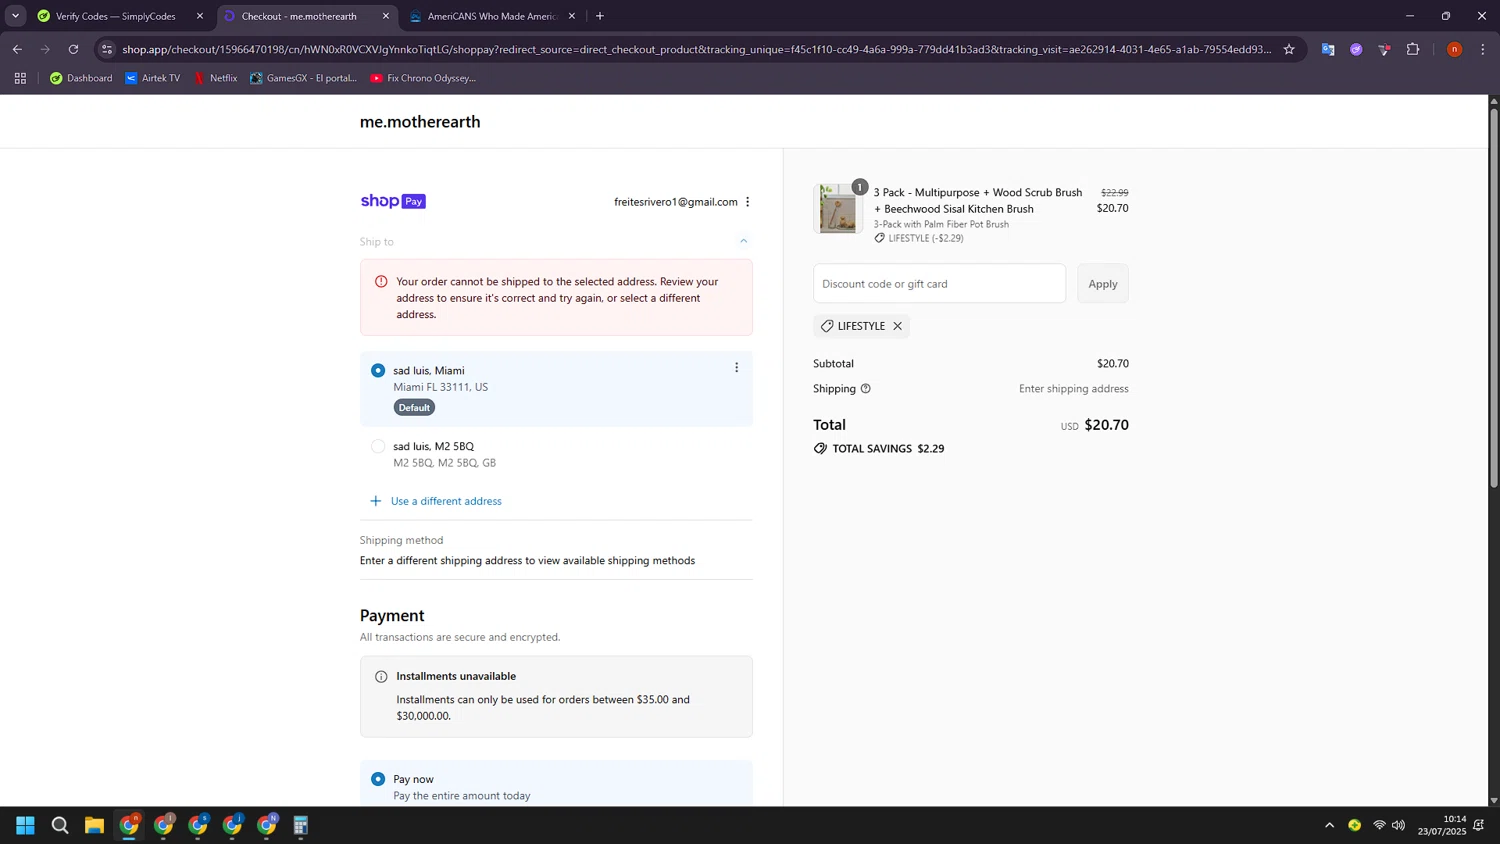This screenshot has height=844, width=1500.
Task: Click the Apply discount button
Action: click(x=1103, y=284)
